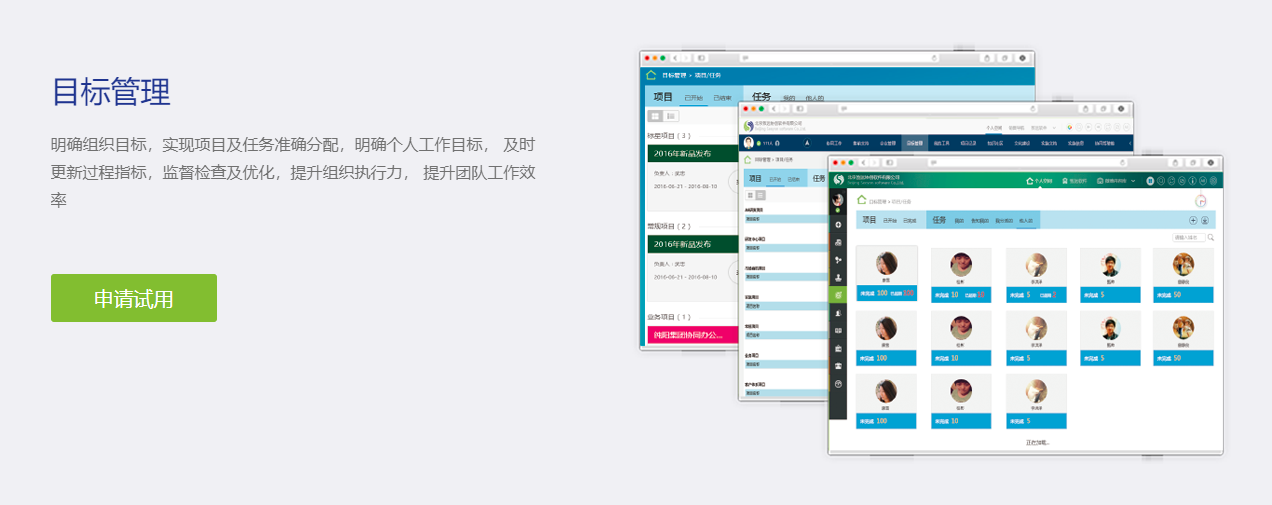Expand the 常规项目 (2) project group
The width and height of the screenshot is (1272, 505).
tap(668, 226)
